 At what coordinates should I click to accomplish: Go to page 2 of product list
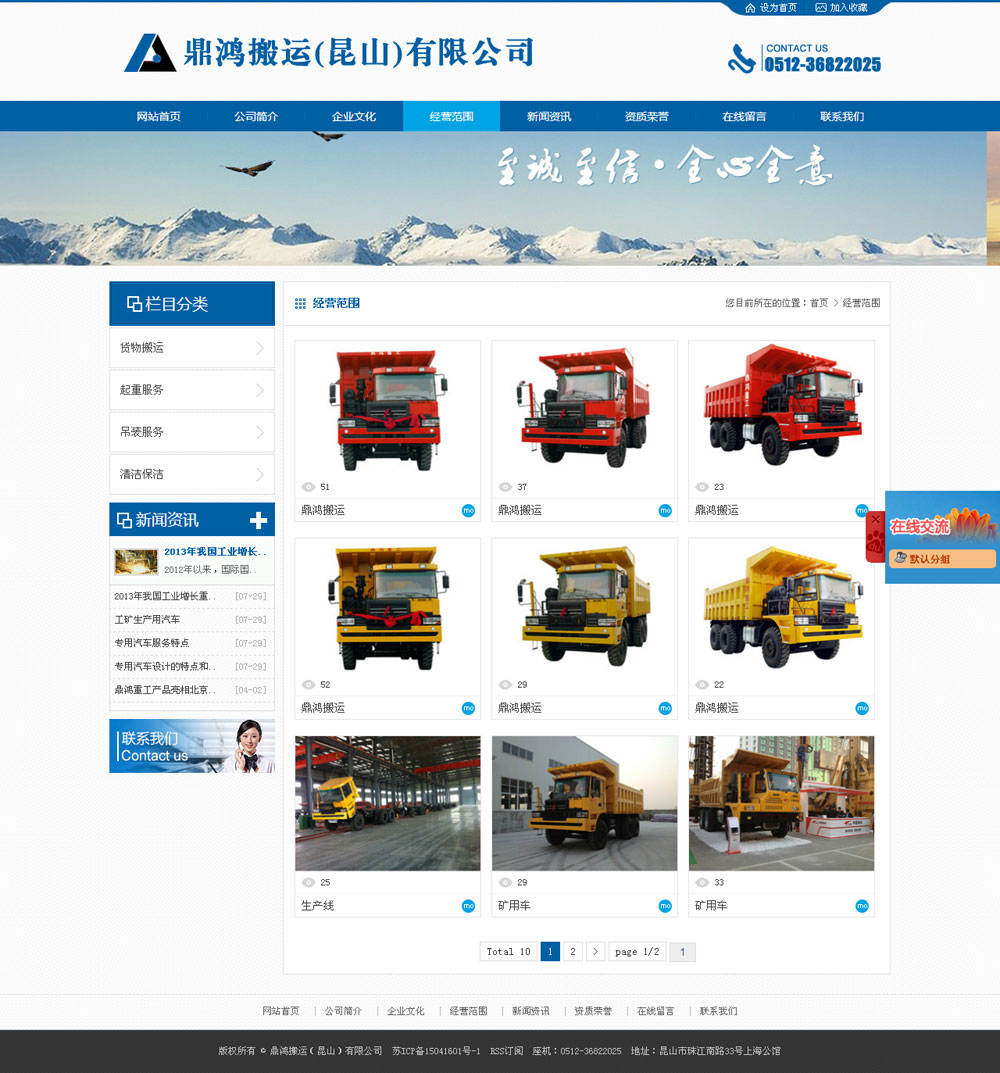pyautogui.click(x=572, y=952)
